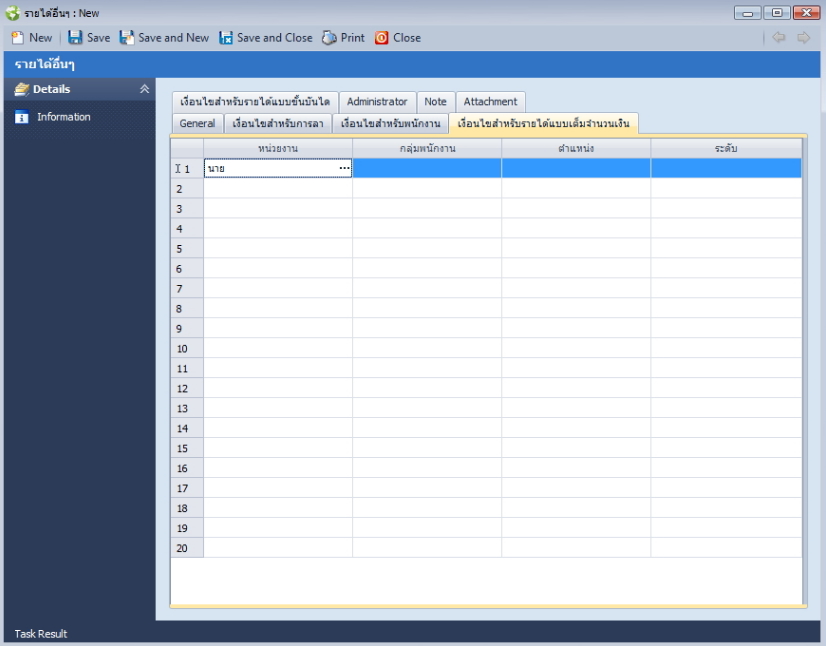
Task: Open the เงื่อนไขสำหรับการลา tab
Action: 278,123
